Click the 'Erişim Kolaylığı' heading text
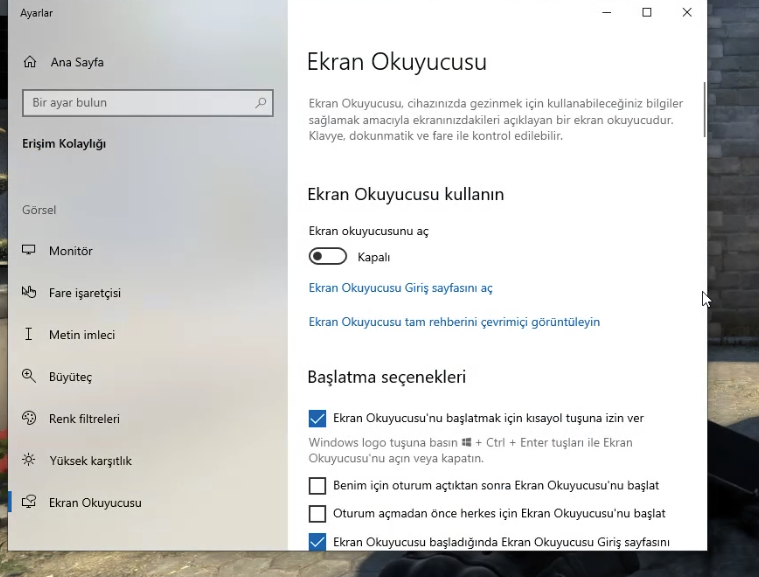The image size is (759, 577). (64, 144)
